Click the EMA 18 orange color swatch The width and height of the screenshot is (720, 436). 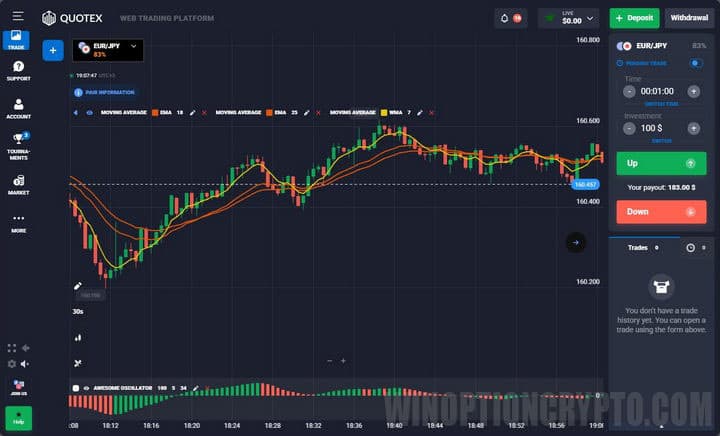click(x=155, y=112)
